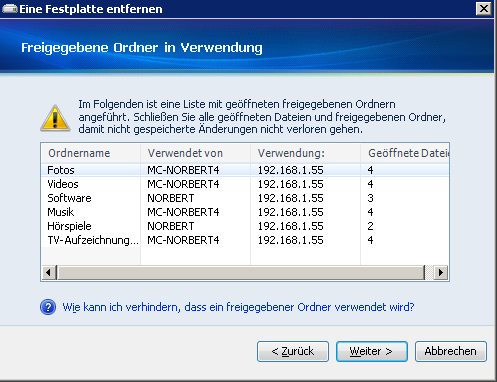The height and width of the screenshot is (382, 497).
Task: Go back with the < Zurück button
Action: [293, 351]
